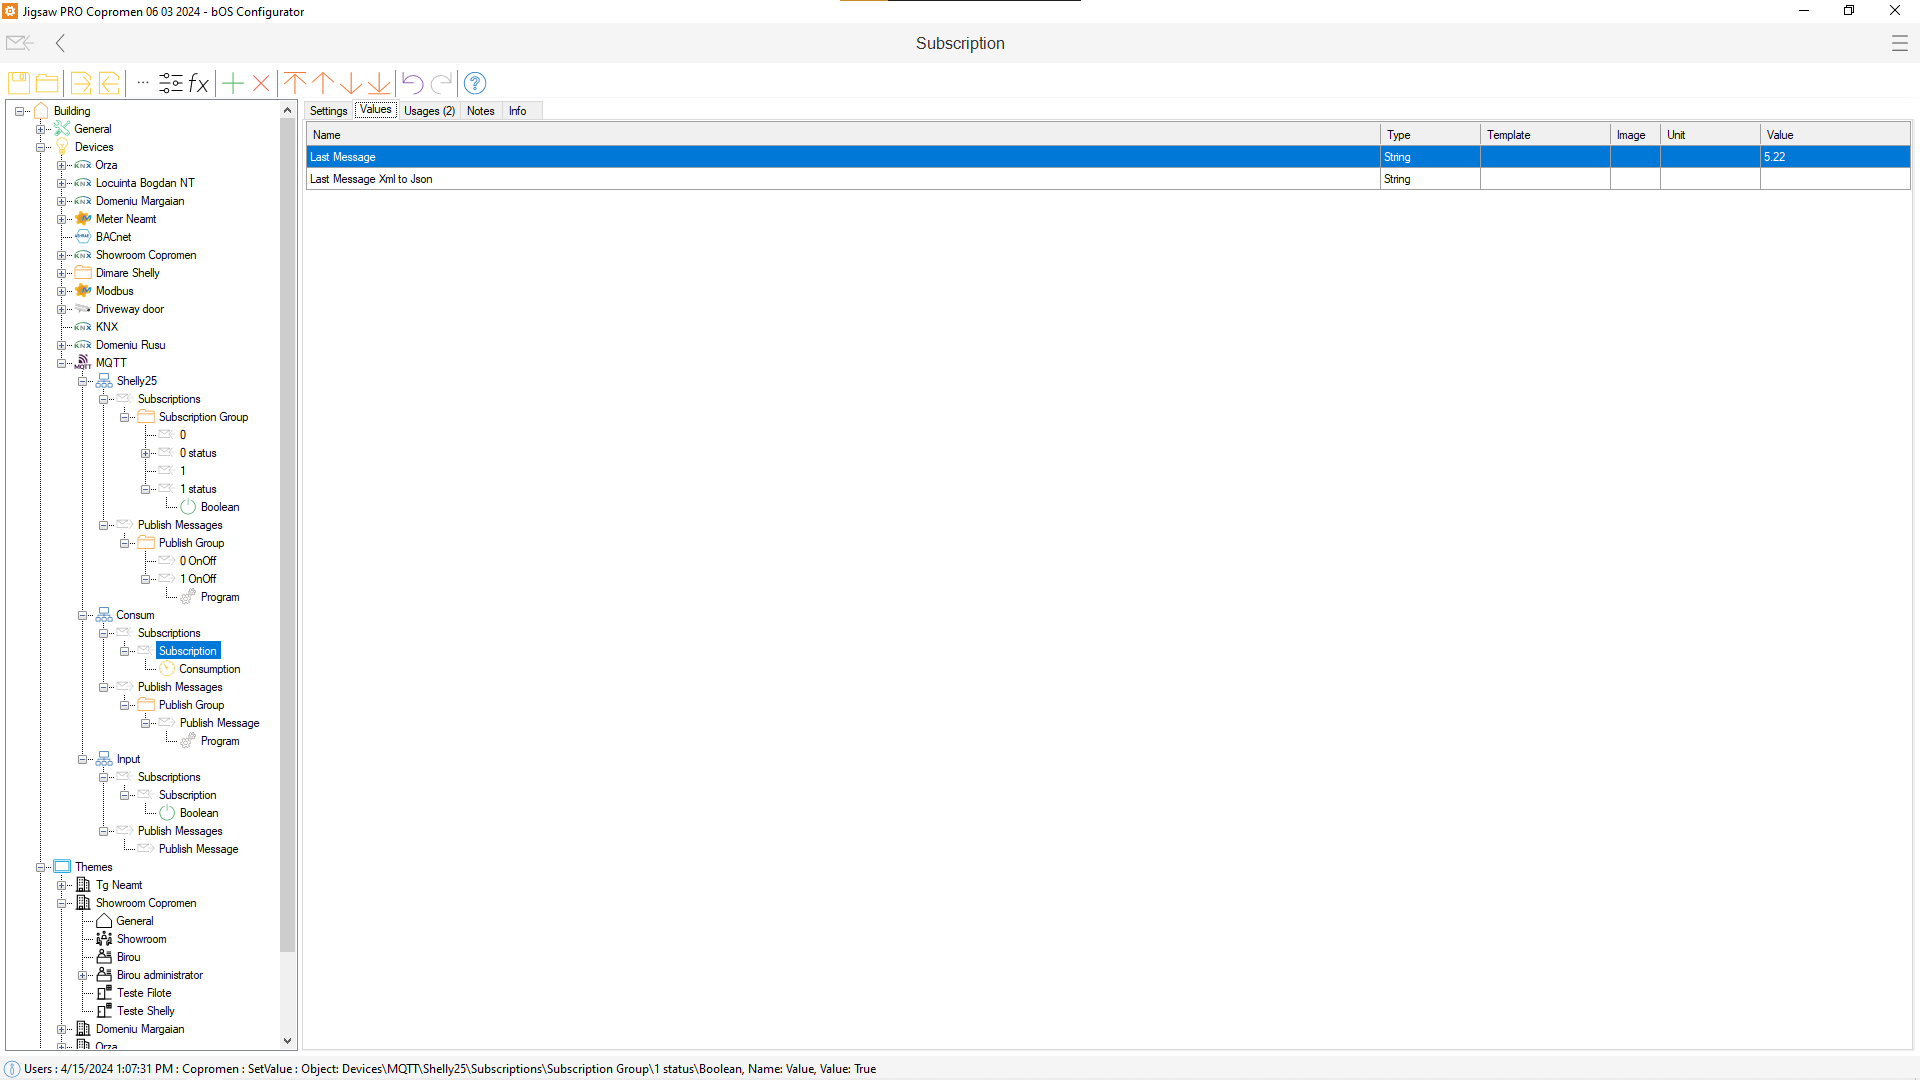Click the yellow Save floppy icon
The image size is (1920, 1080).
(x=19, y=83)
